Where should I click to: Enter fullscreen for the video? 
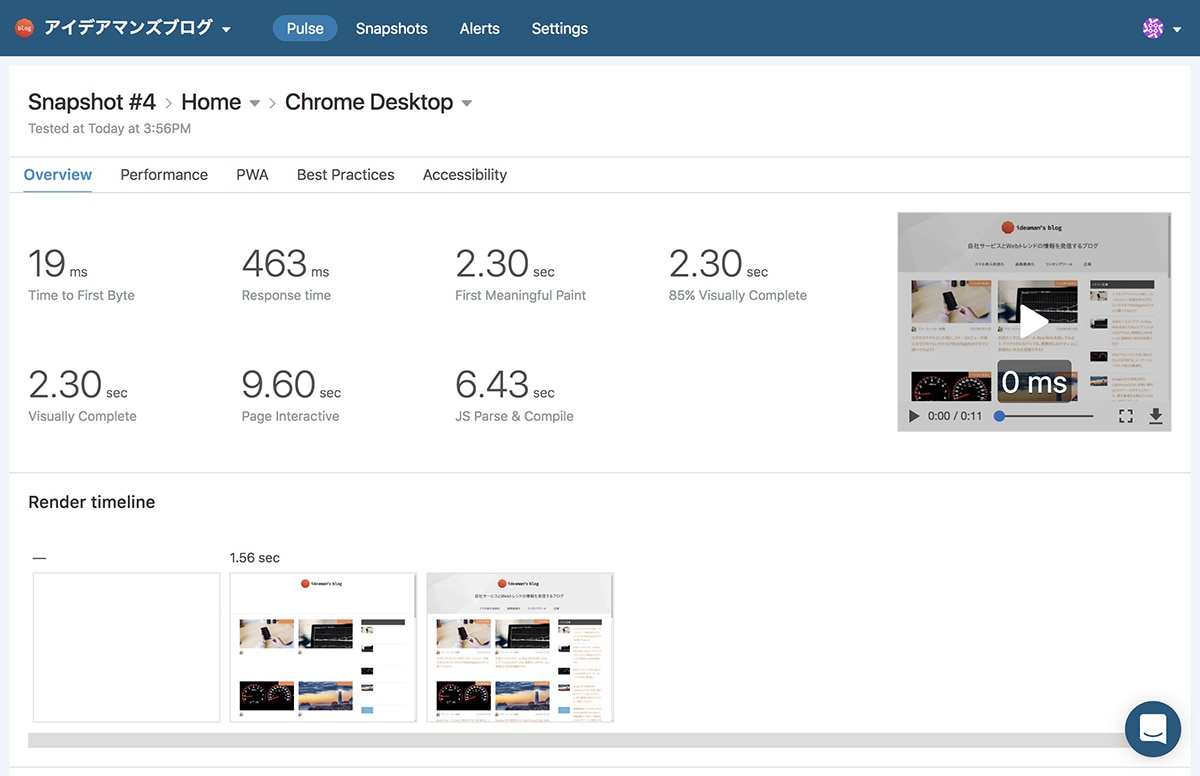click(1126, 416)
